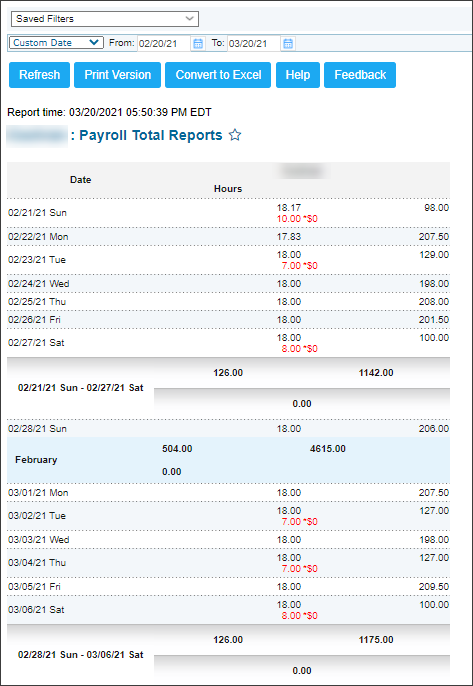Favorite the Payroll Total Reports star
The image size is (473, 686).
click(235, 135)
